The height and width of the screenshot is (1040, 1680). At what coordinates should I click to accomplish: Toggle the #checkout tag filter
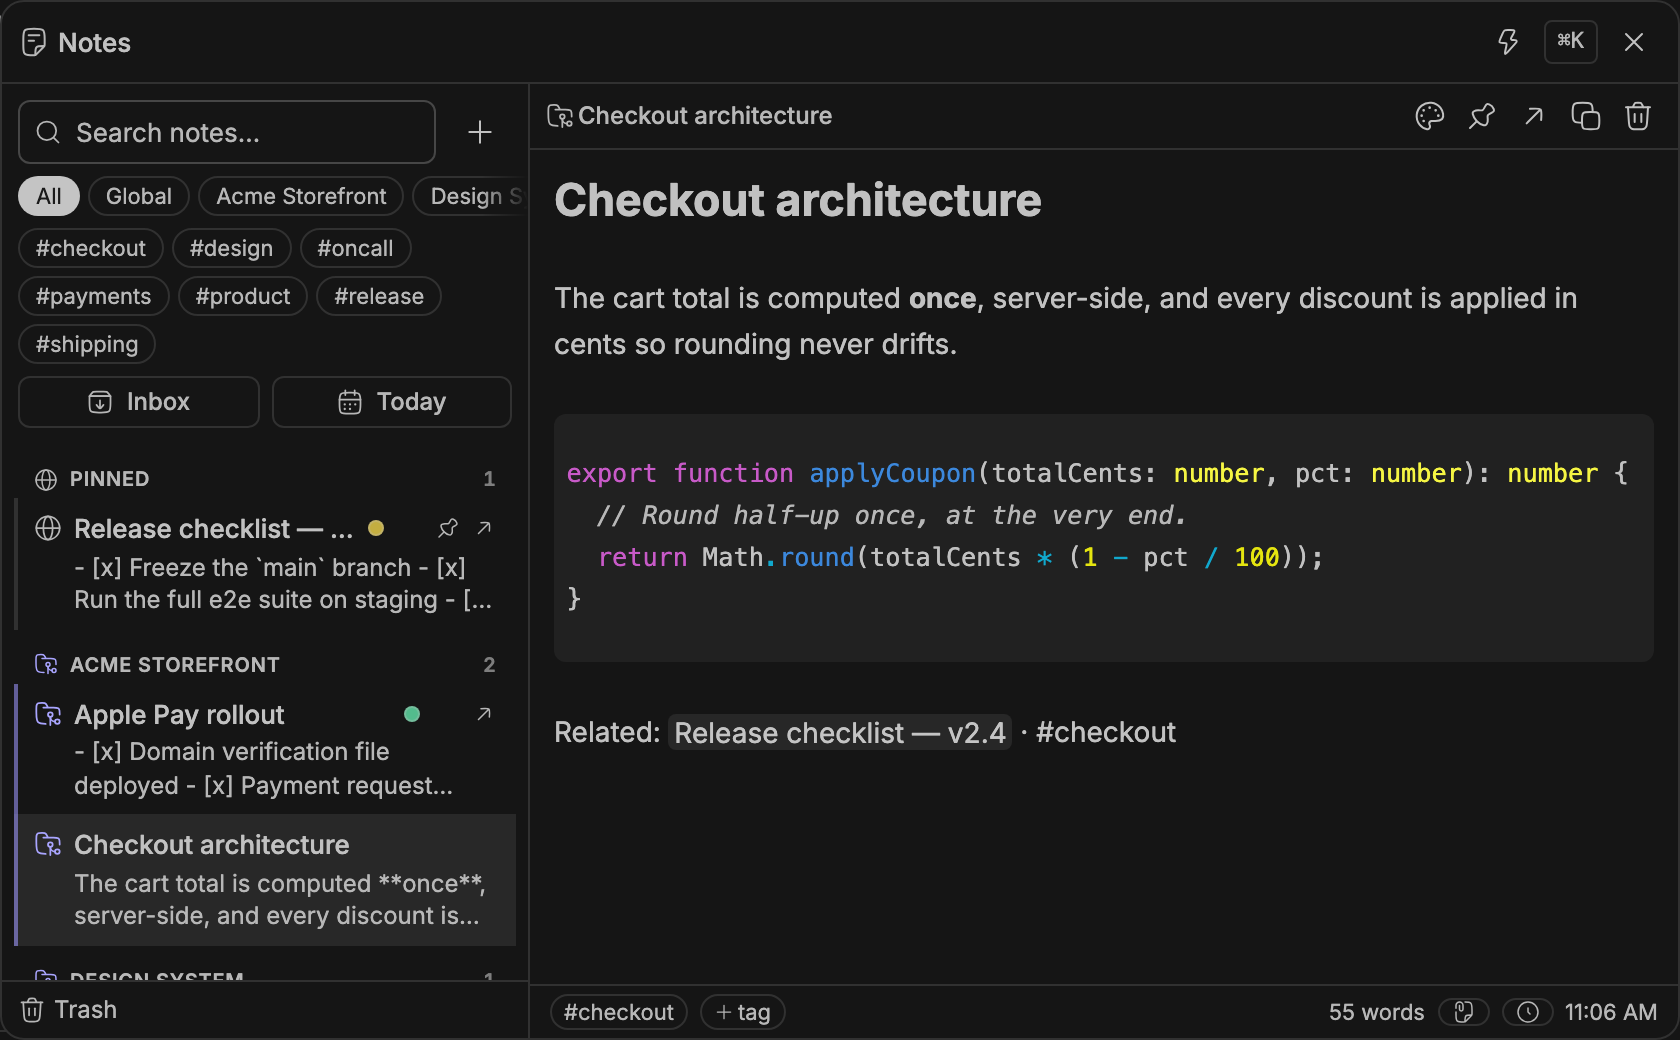point(90,248)
